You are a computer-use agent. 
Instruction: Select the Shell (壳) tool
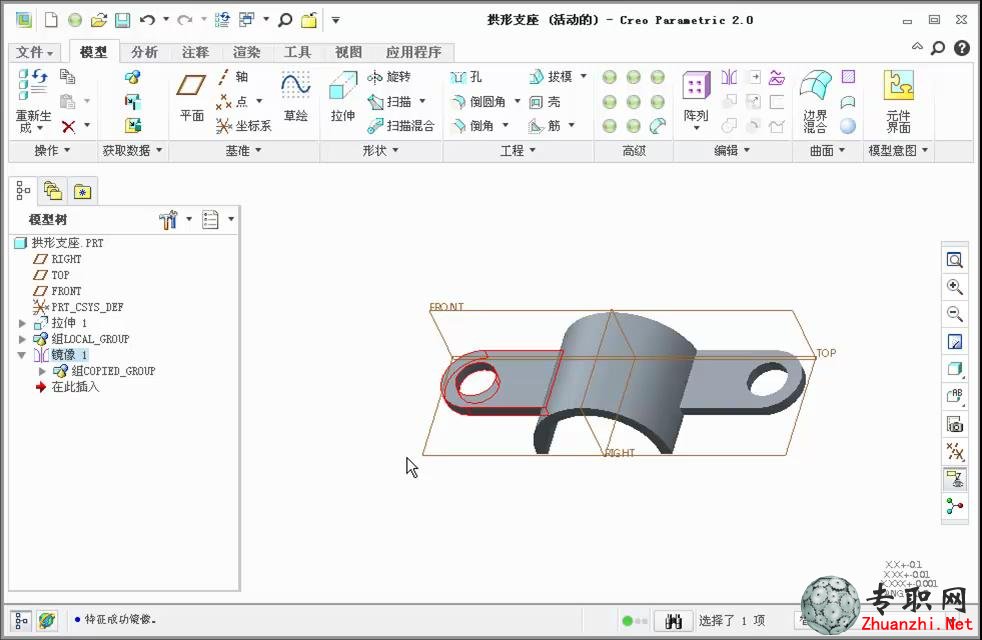[545, 101]
